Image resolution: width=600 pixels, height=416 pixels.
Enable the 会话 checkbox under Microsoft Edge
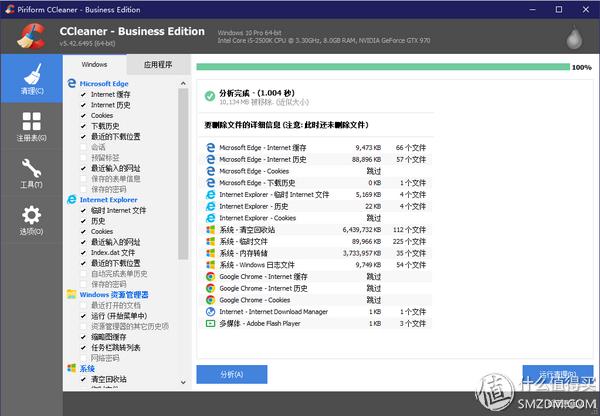83,147
